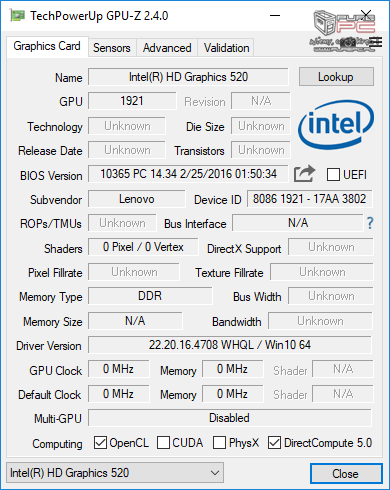Expand the Intel(R) HD Graphics 520 dropdown

pyautogui.click(x=115, y=473)
